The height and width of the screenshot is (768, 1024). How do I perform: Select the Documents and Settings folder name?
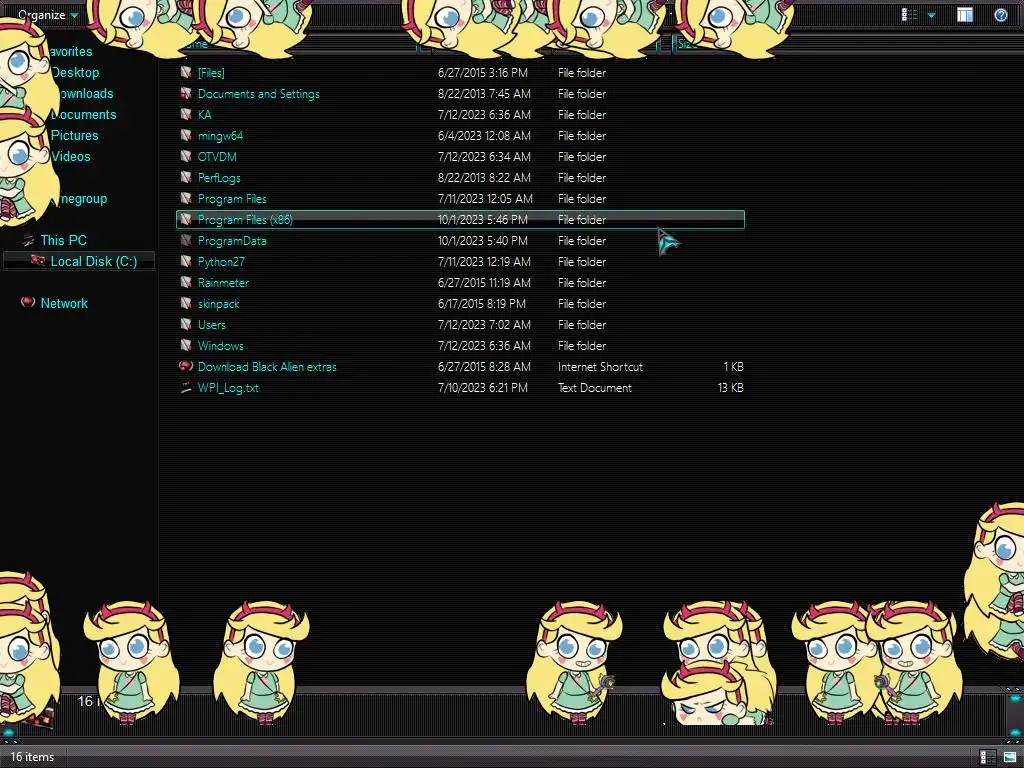click(259, 93)
